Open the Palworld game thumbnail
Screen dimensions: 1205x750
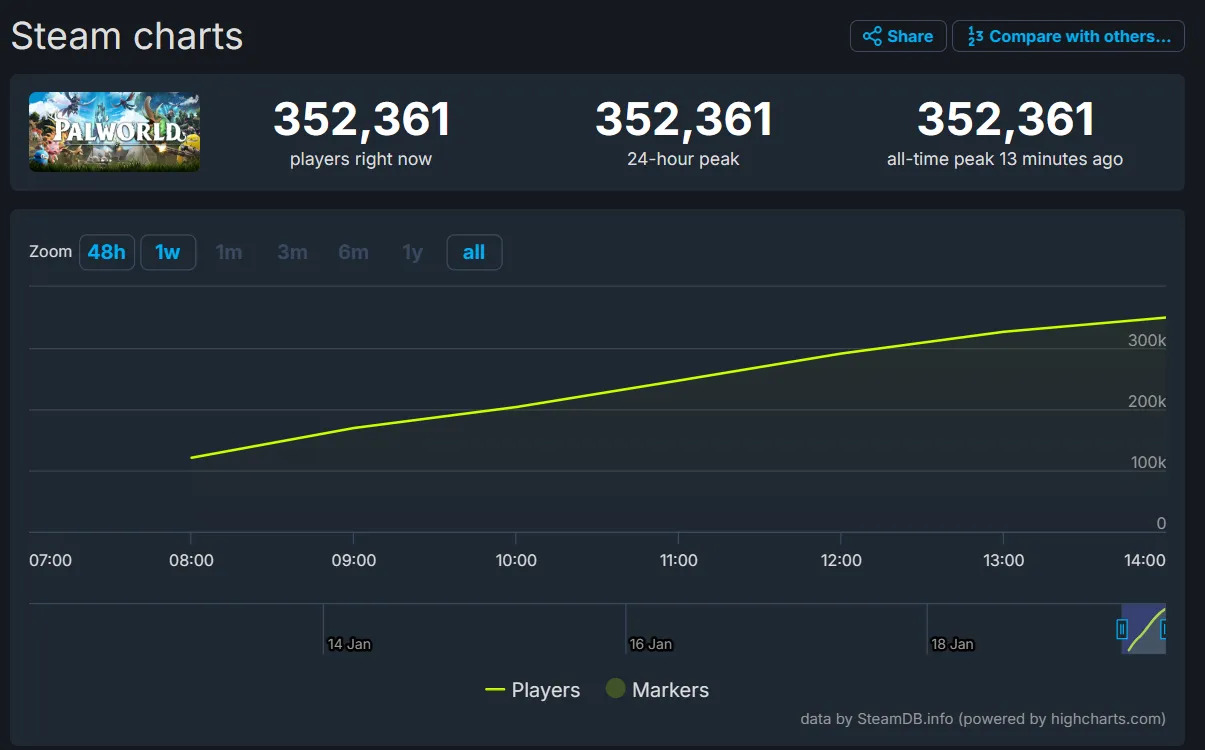114,132
